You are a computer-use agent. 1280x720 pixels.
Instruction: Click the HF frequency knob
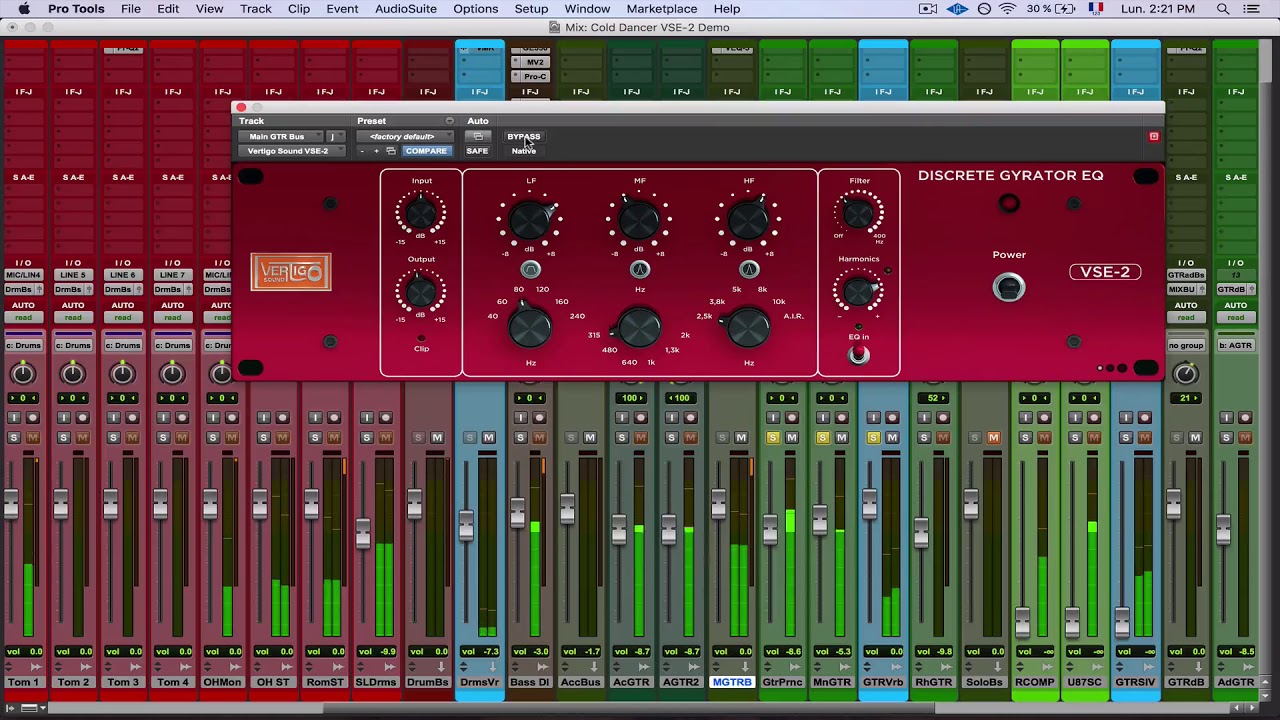[749, 326]
